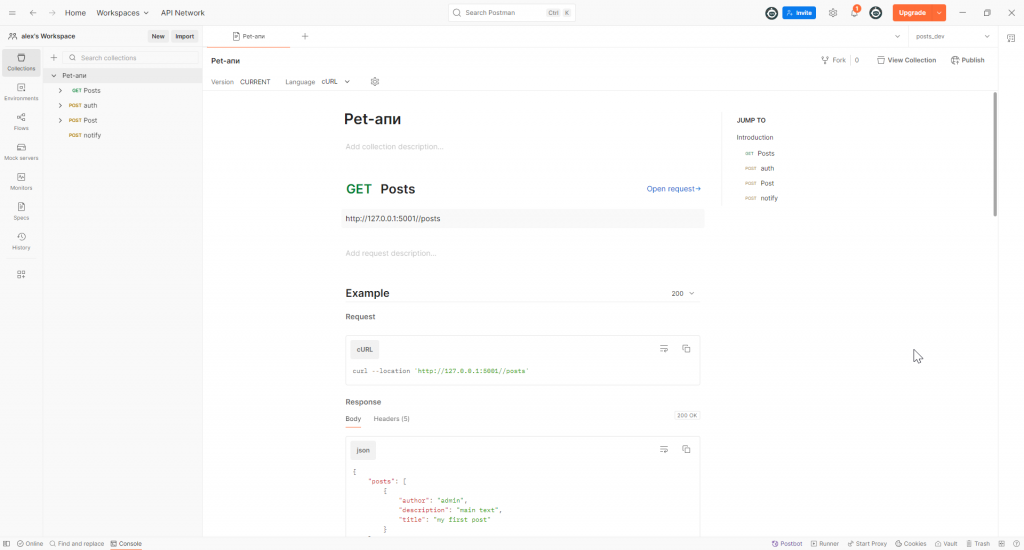Viewport: 1024px width, 550px height.
Task: Open the 200 example status dropdown
Action: (x=683, y=294)
